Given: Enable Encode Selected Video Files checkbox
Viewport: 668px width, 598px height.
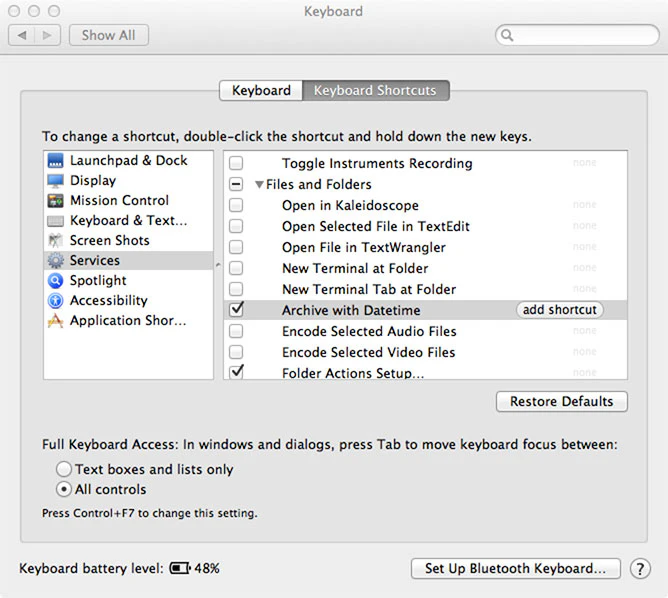Looking at the screenshot, I should (x=236, y=352).
